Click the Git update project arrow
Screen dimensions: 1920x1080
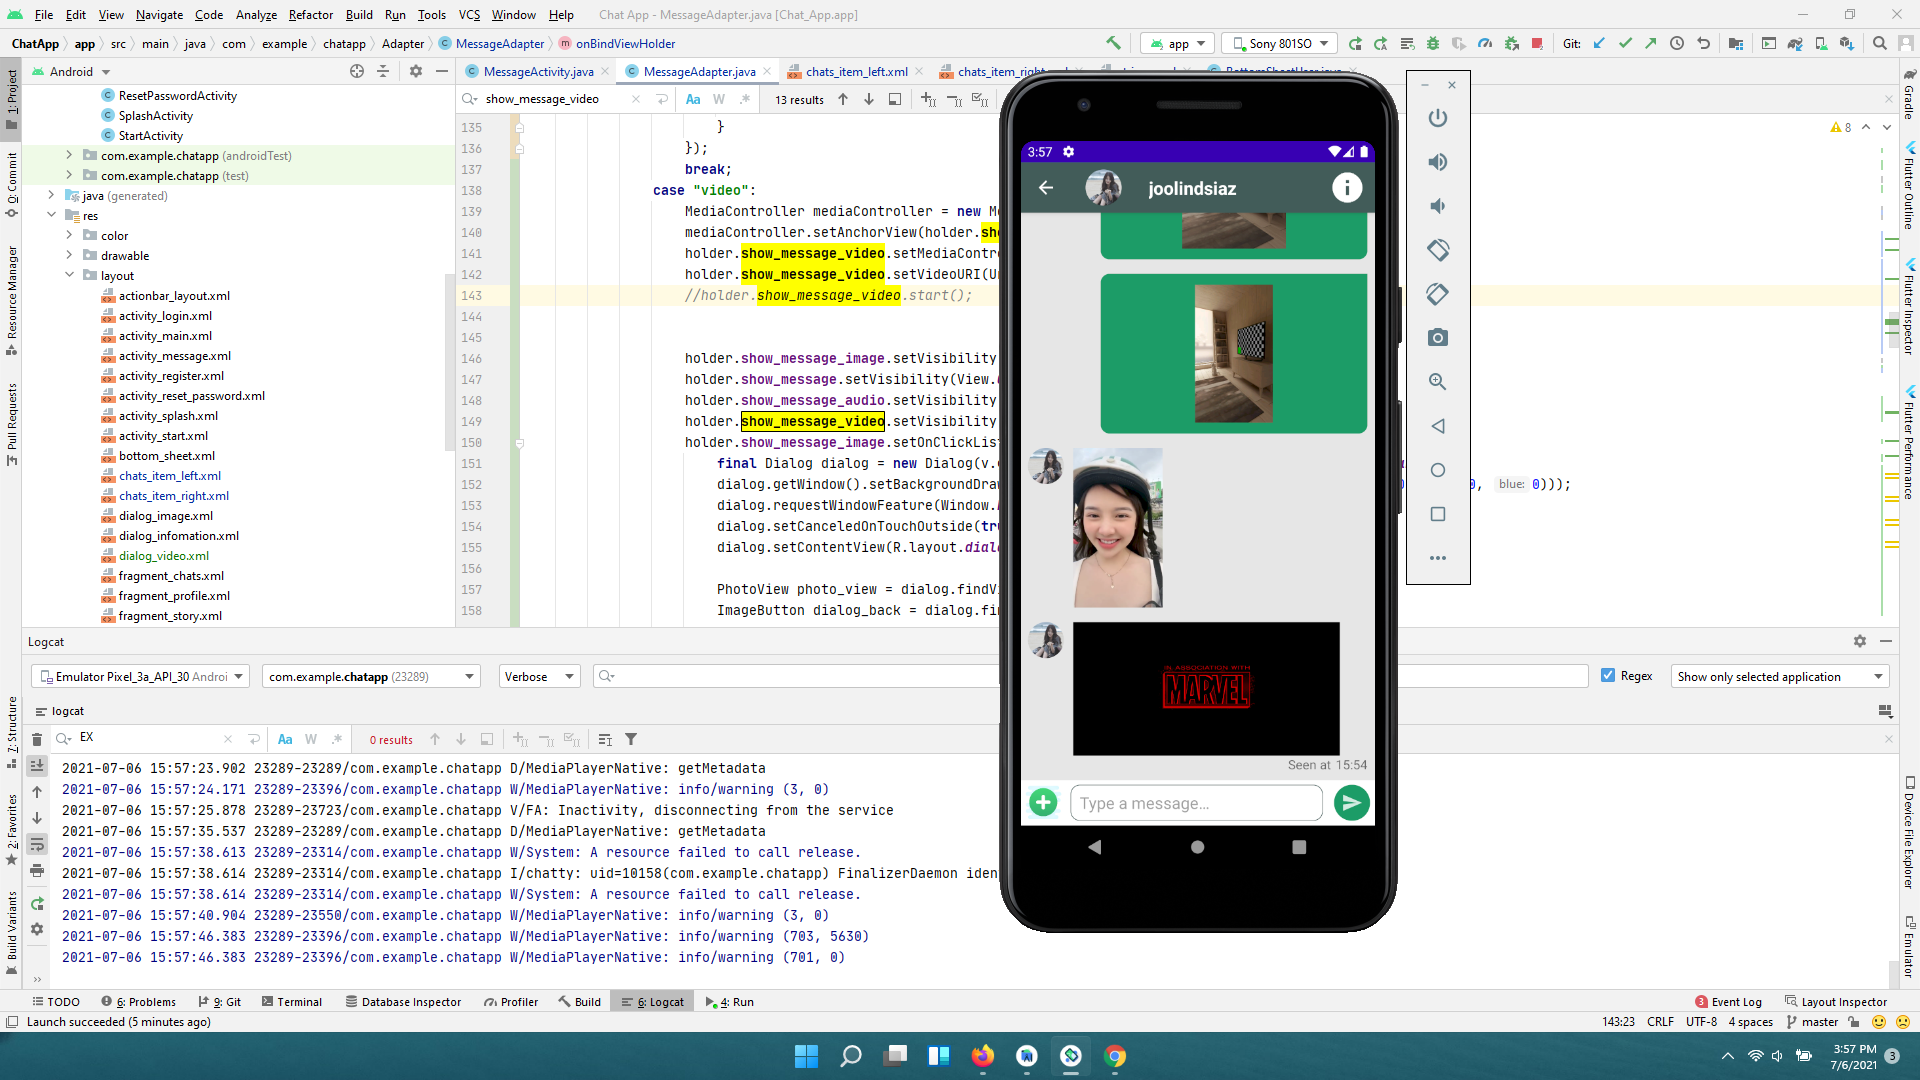[1599, 43]
